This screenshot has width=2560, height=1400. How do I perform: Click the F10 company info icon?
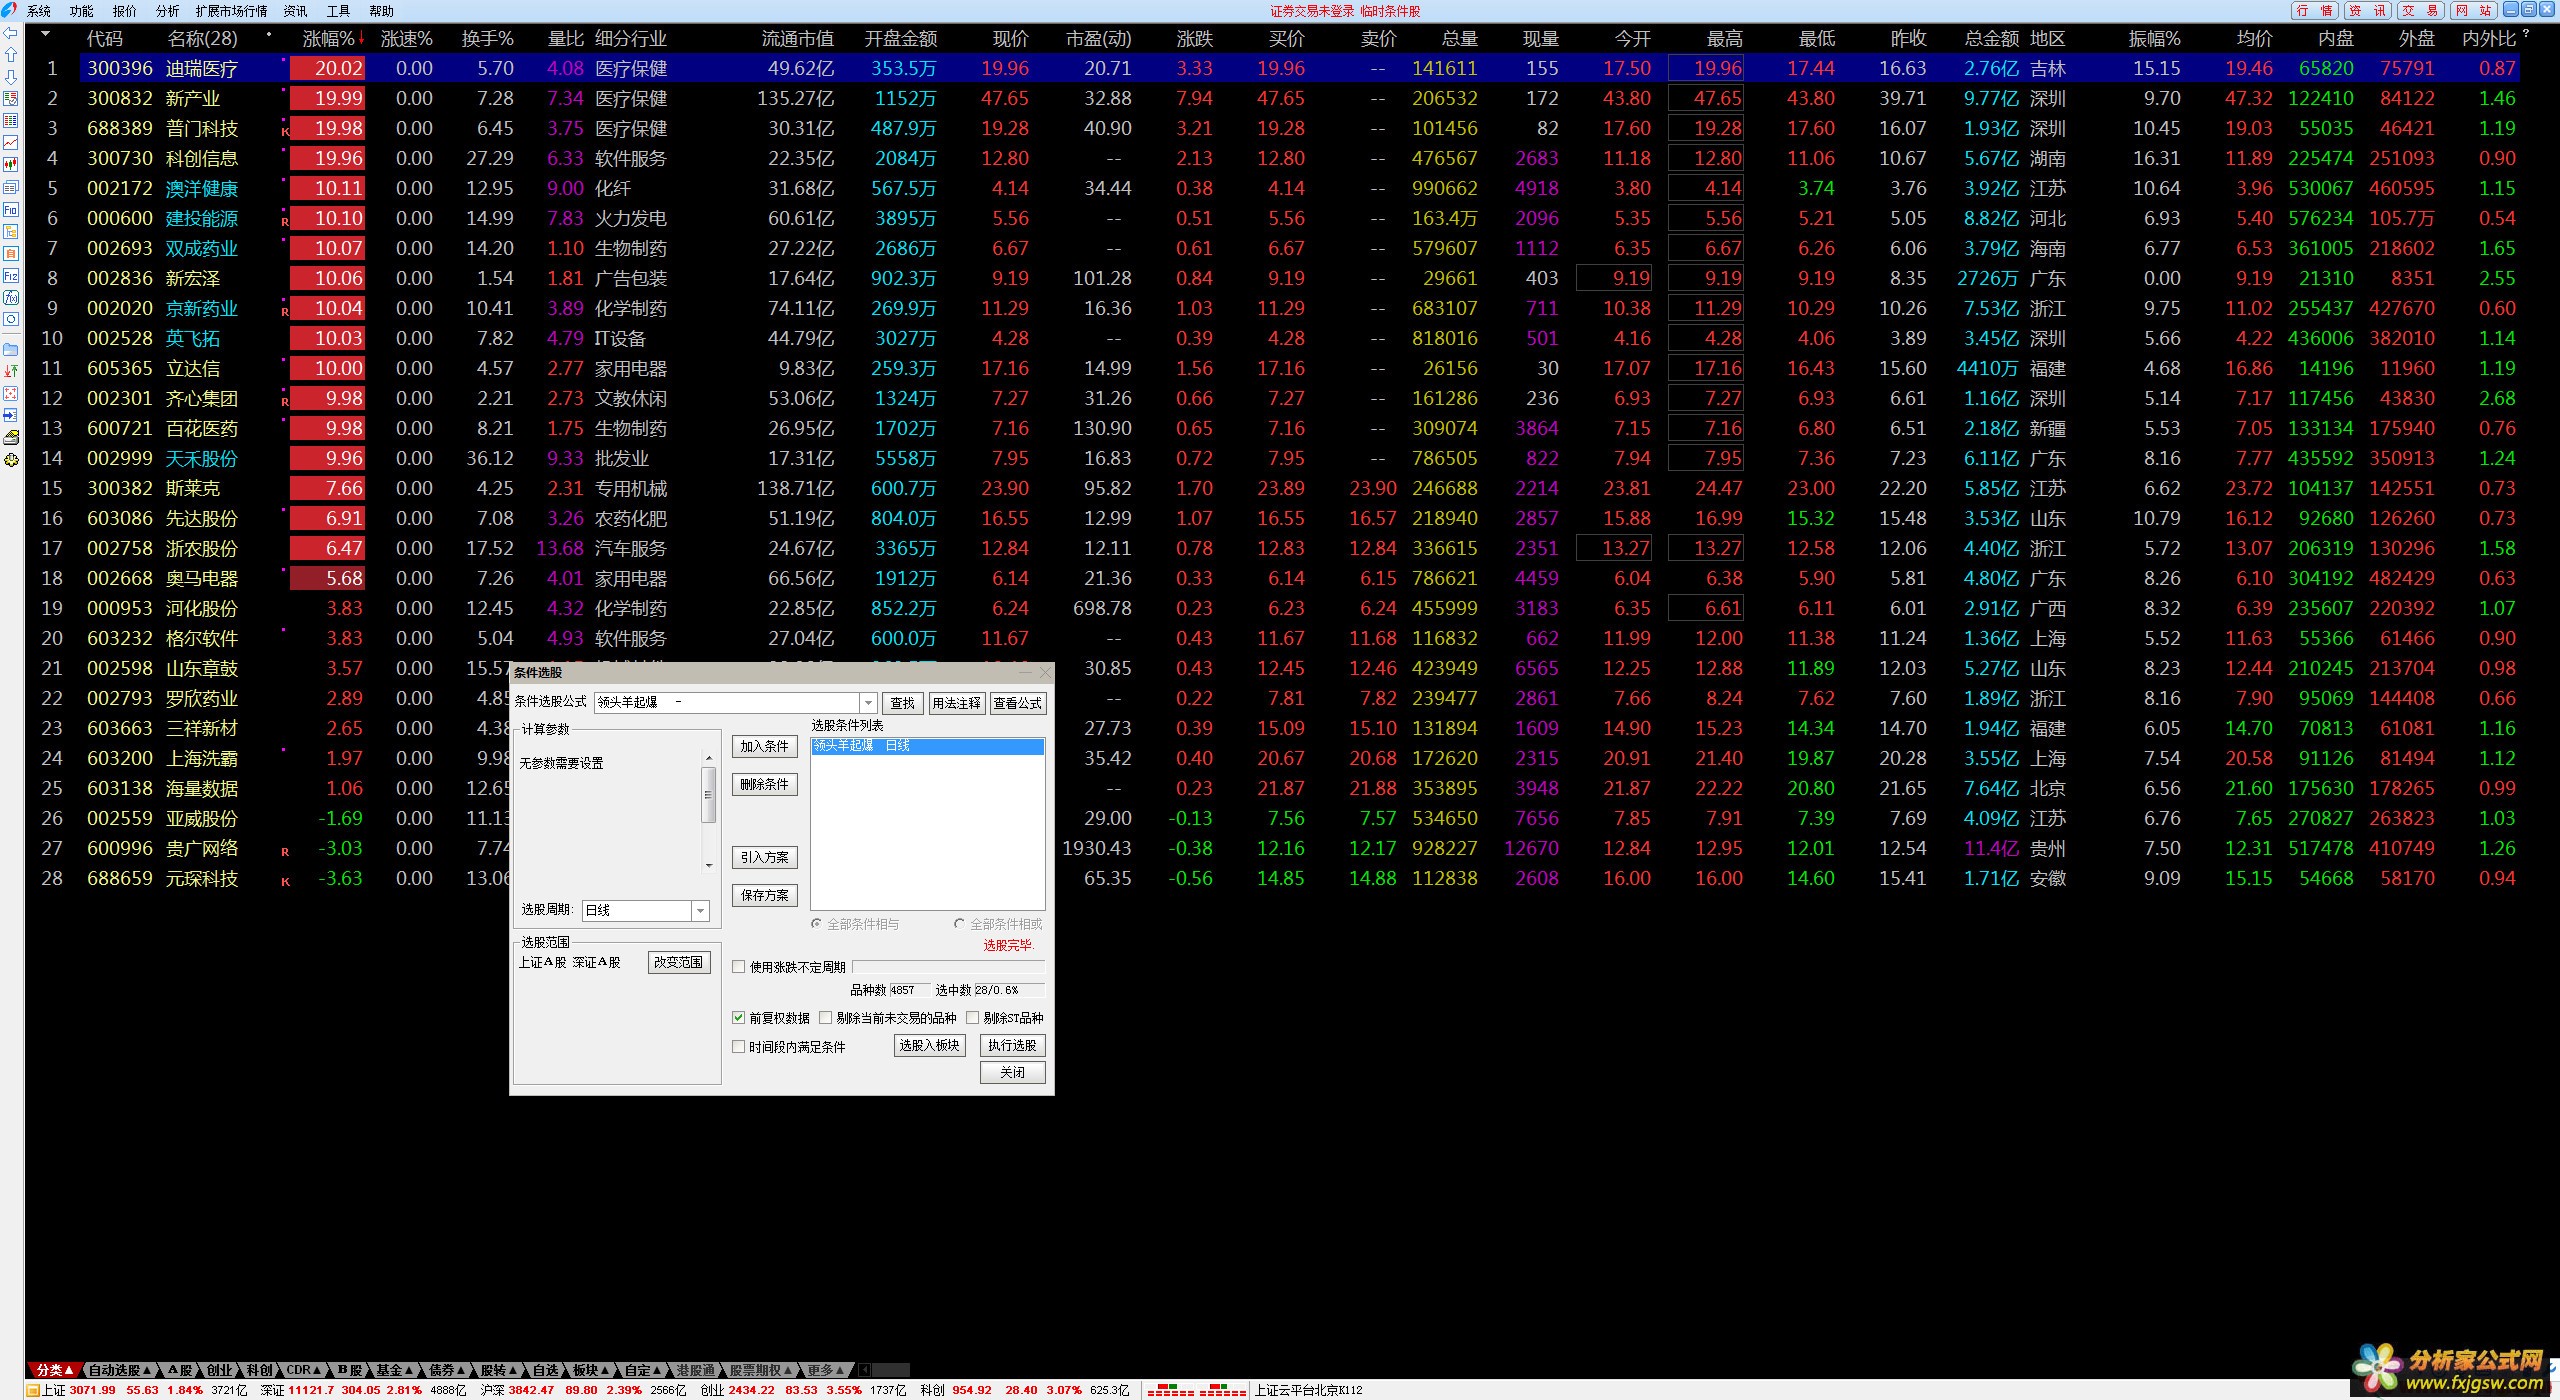pos(11,210)
